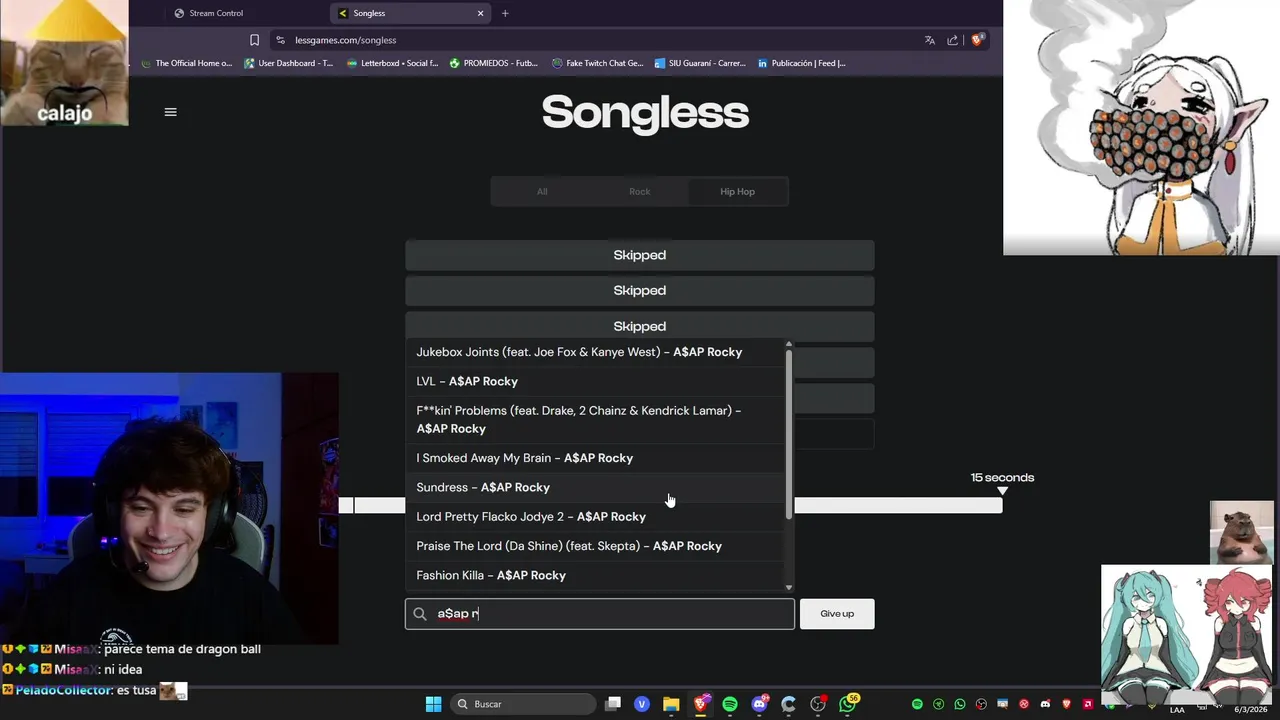The image size is (1280, 720).
Task: Open Brave browser on taskbar
Action: [701, 704]
